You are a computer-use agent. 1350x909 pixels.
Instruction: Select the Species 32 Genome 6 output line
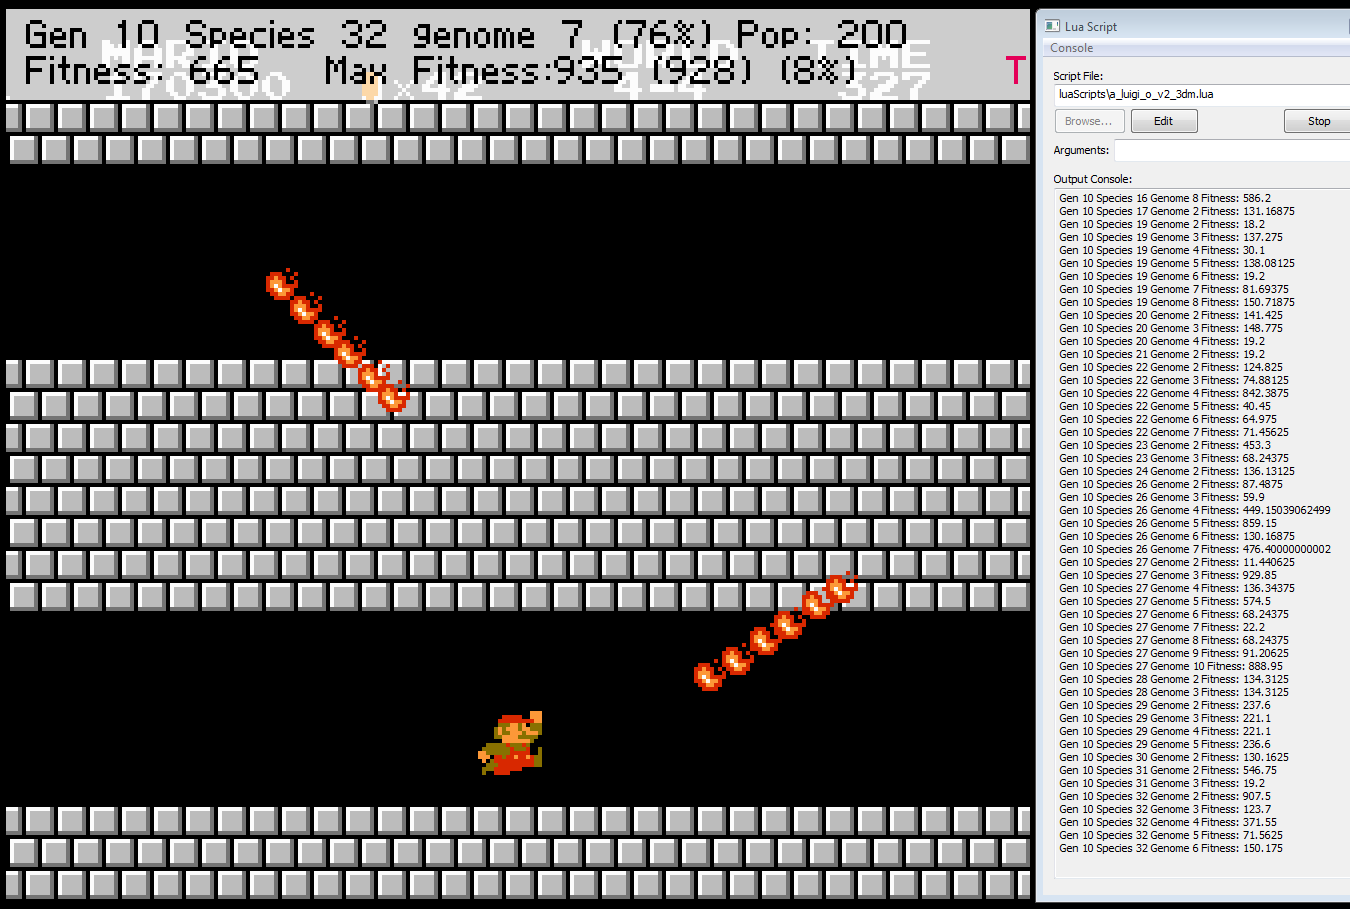1170,848
